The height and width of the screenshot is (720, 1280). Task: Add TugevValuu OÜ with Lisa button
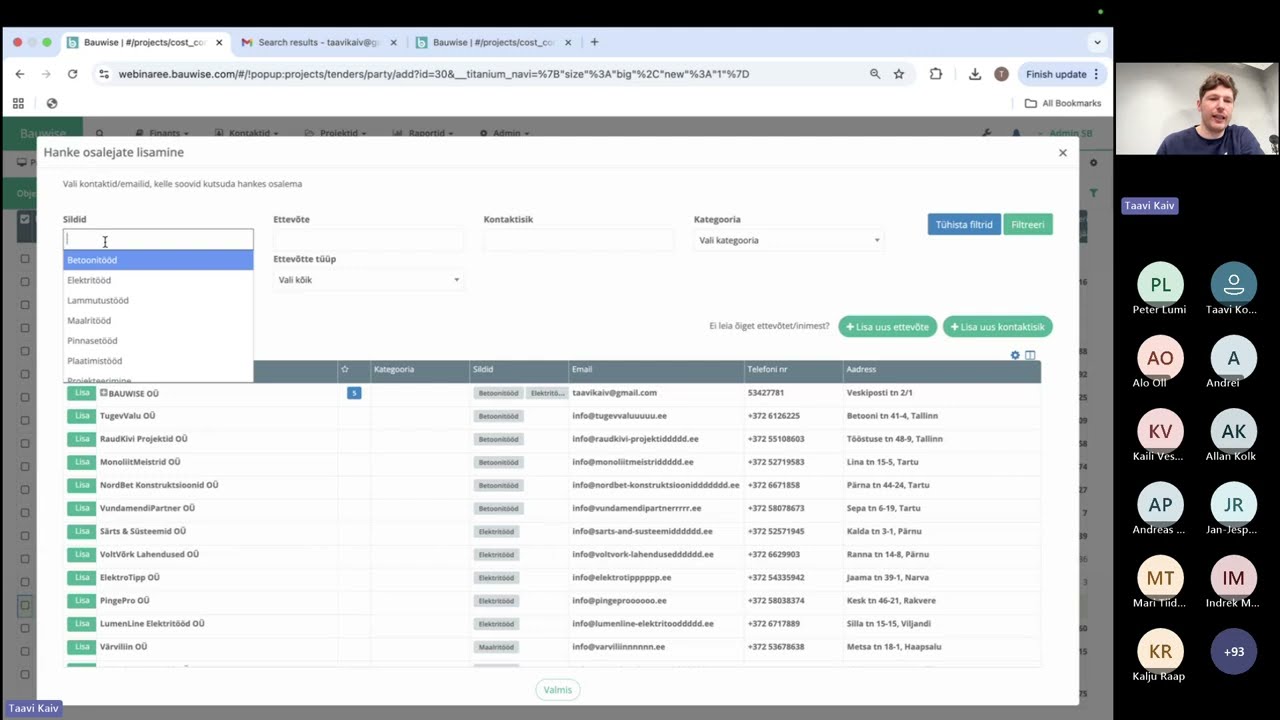pyautogui.click(x=82, y=416)
